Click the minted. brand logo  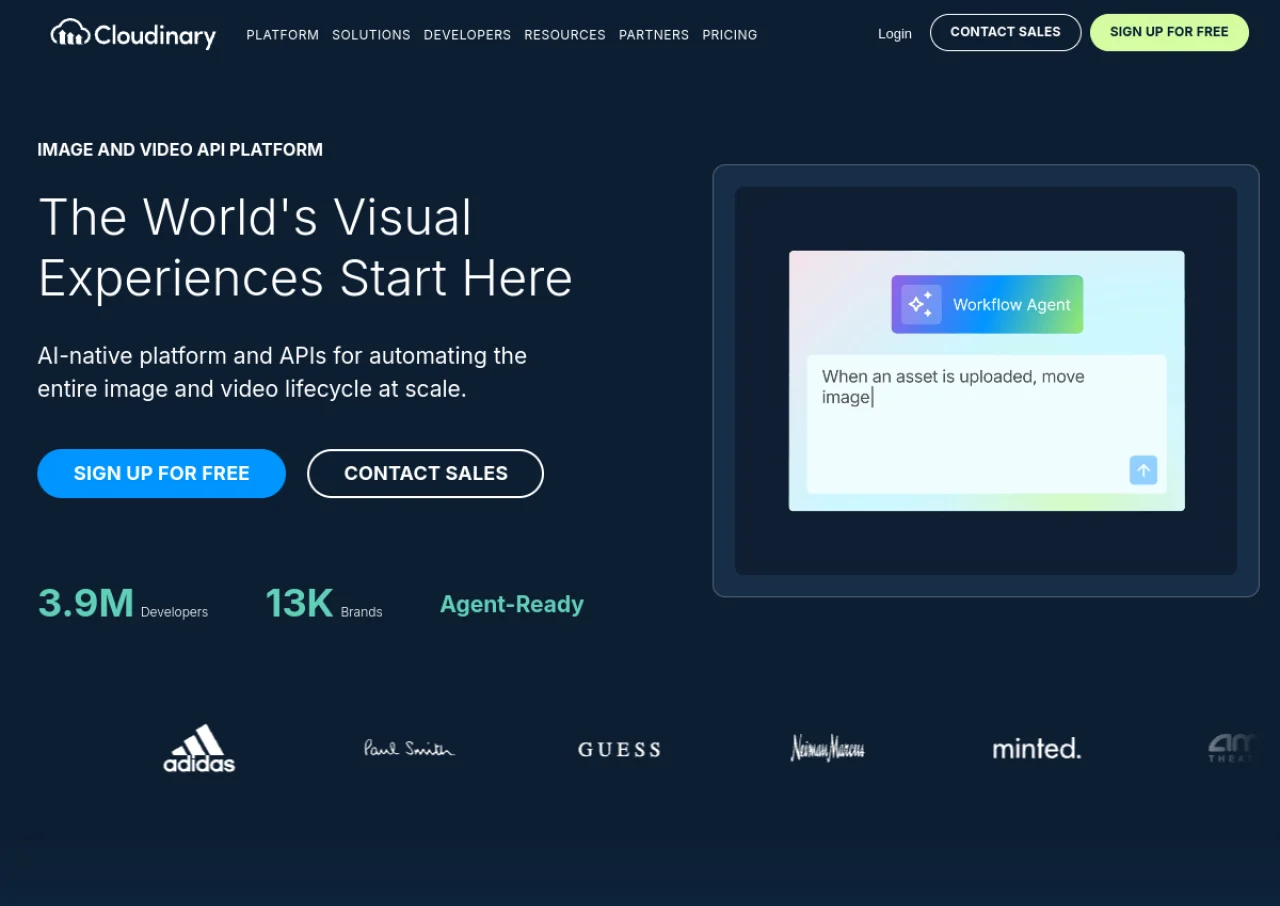pyautogui.click(x=1037, y=748)
